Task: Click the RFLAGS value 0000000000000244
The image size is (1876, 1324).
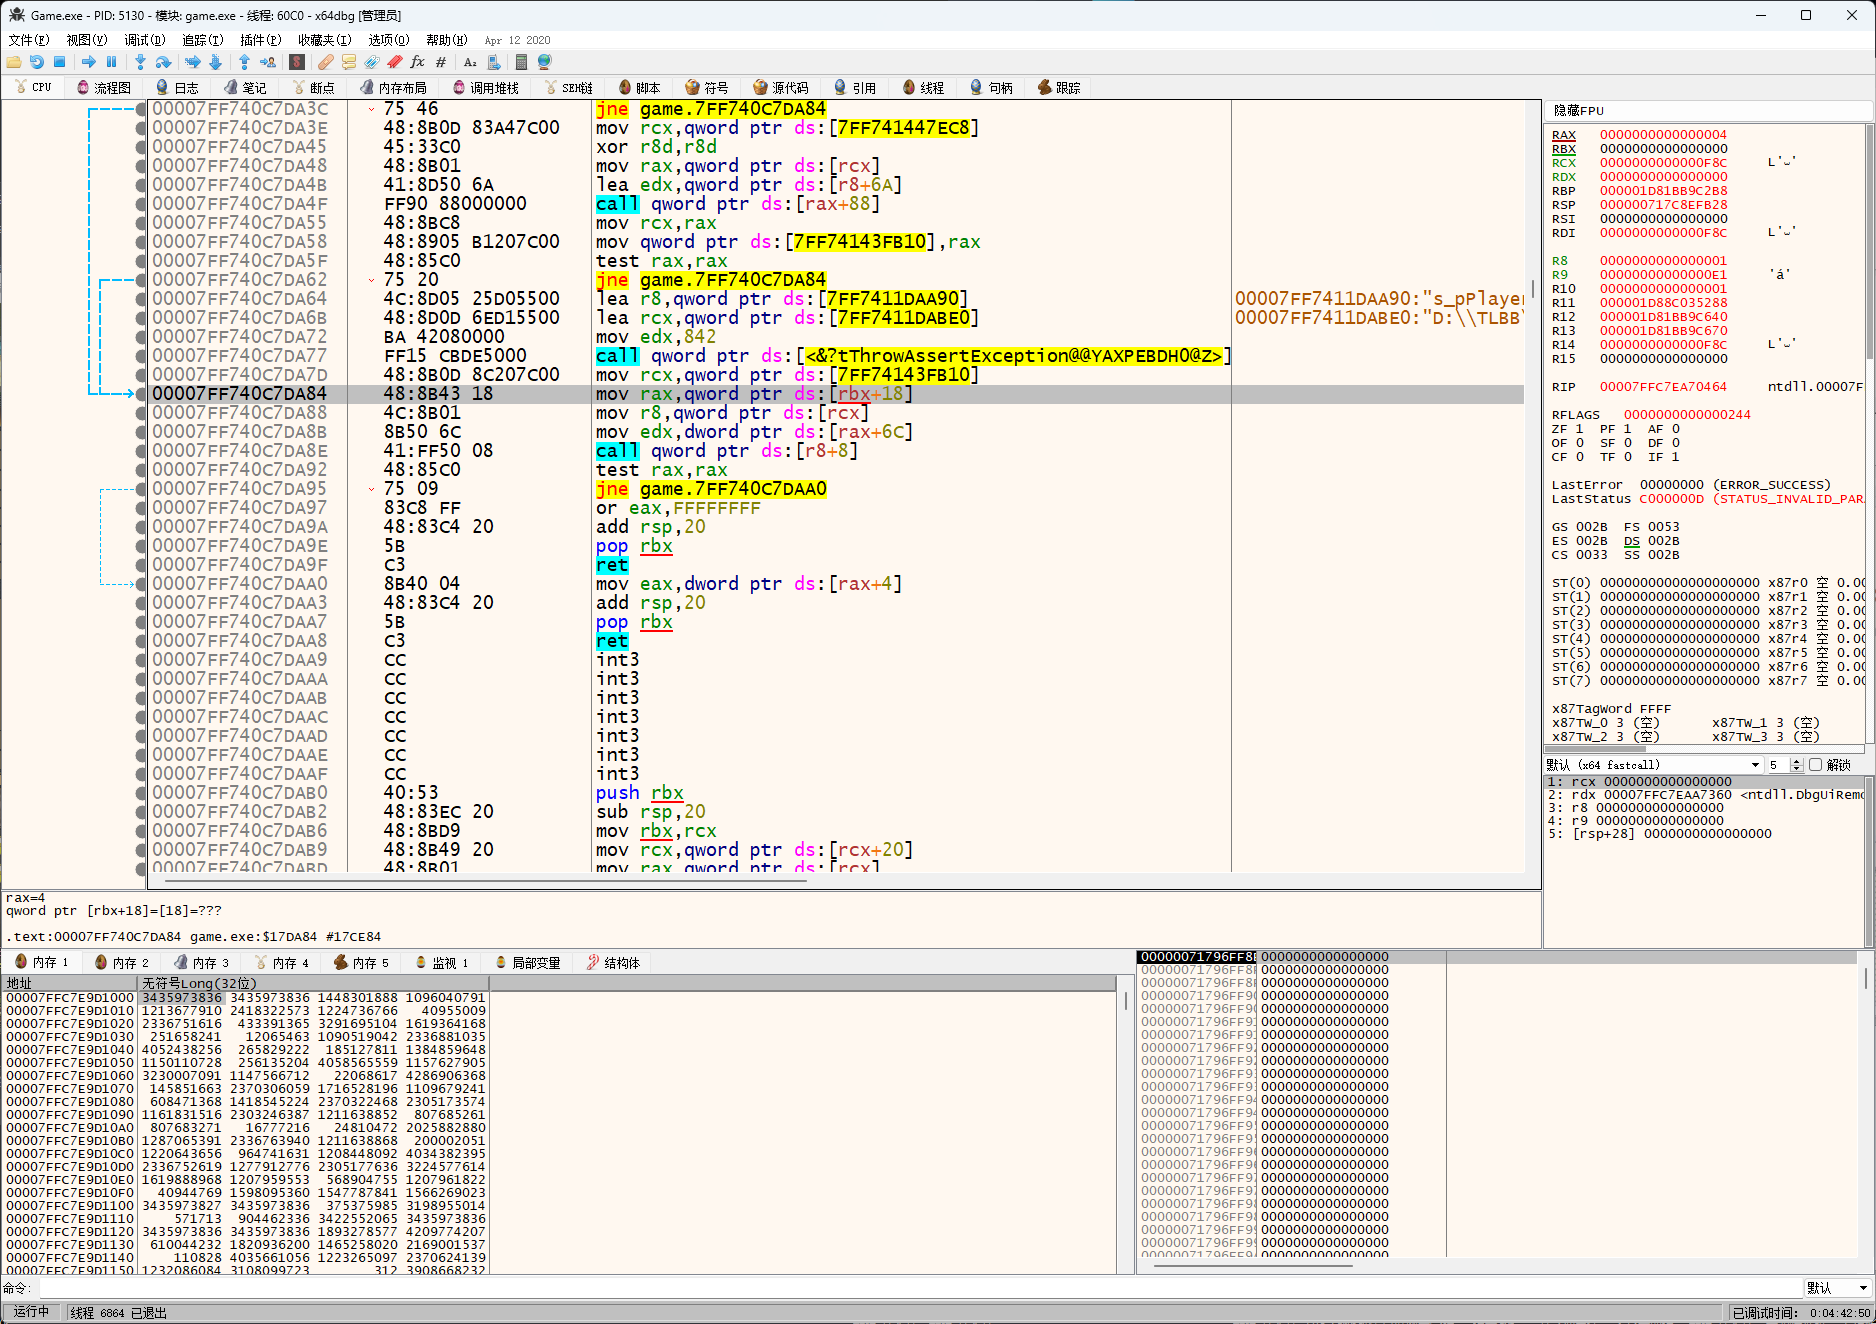Action: point(1687,415)
